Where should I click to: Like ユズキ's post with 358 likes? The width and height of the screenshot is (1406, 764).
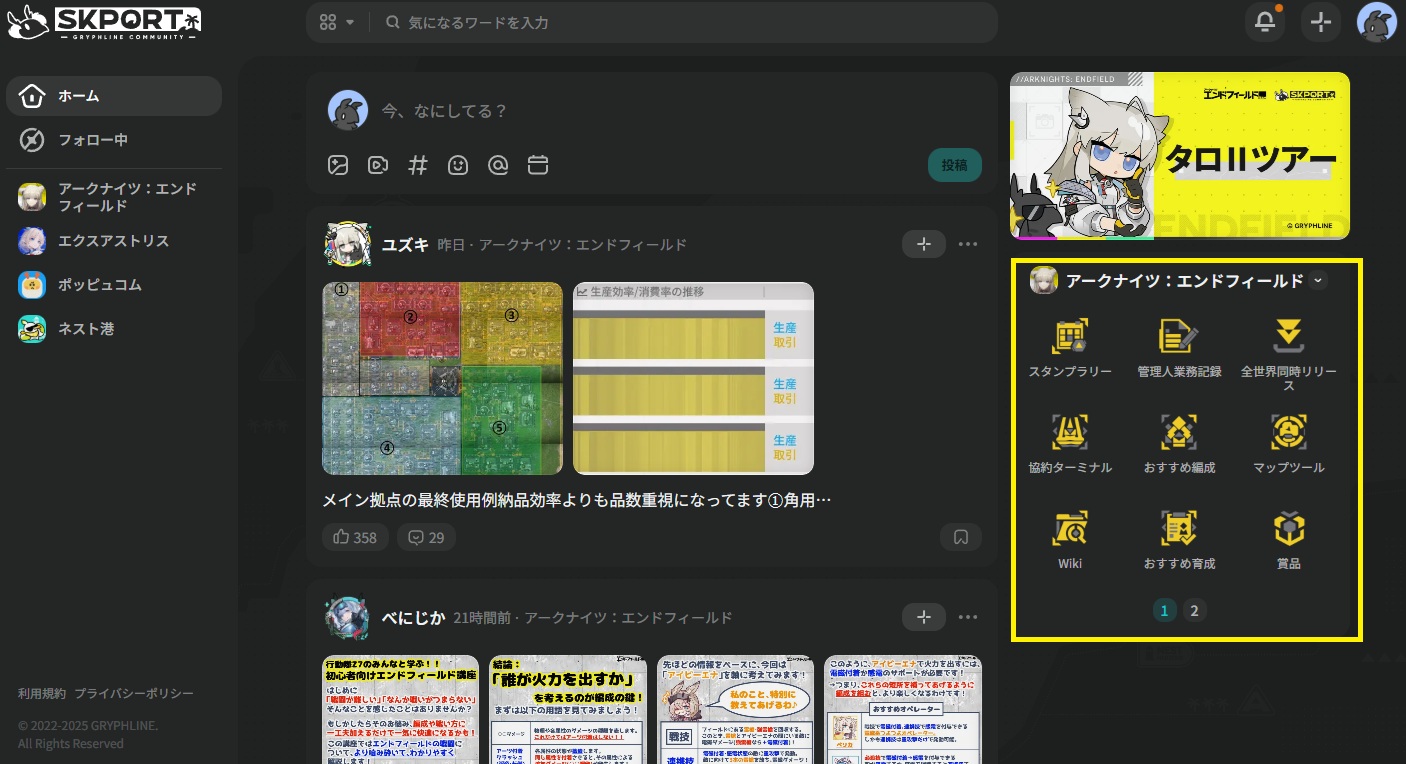[355, 537]
